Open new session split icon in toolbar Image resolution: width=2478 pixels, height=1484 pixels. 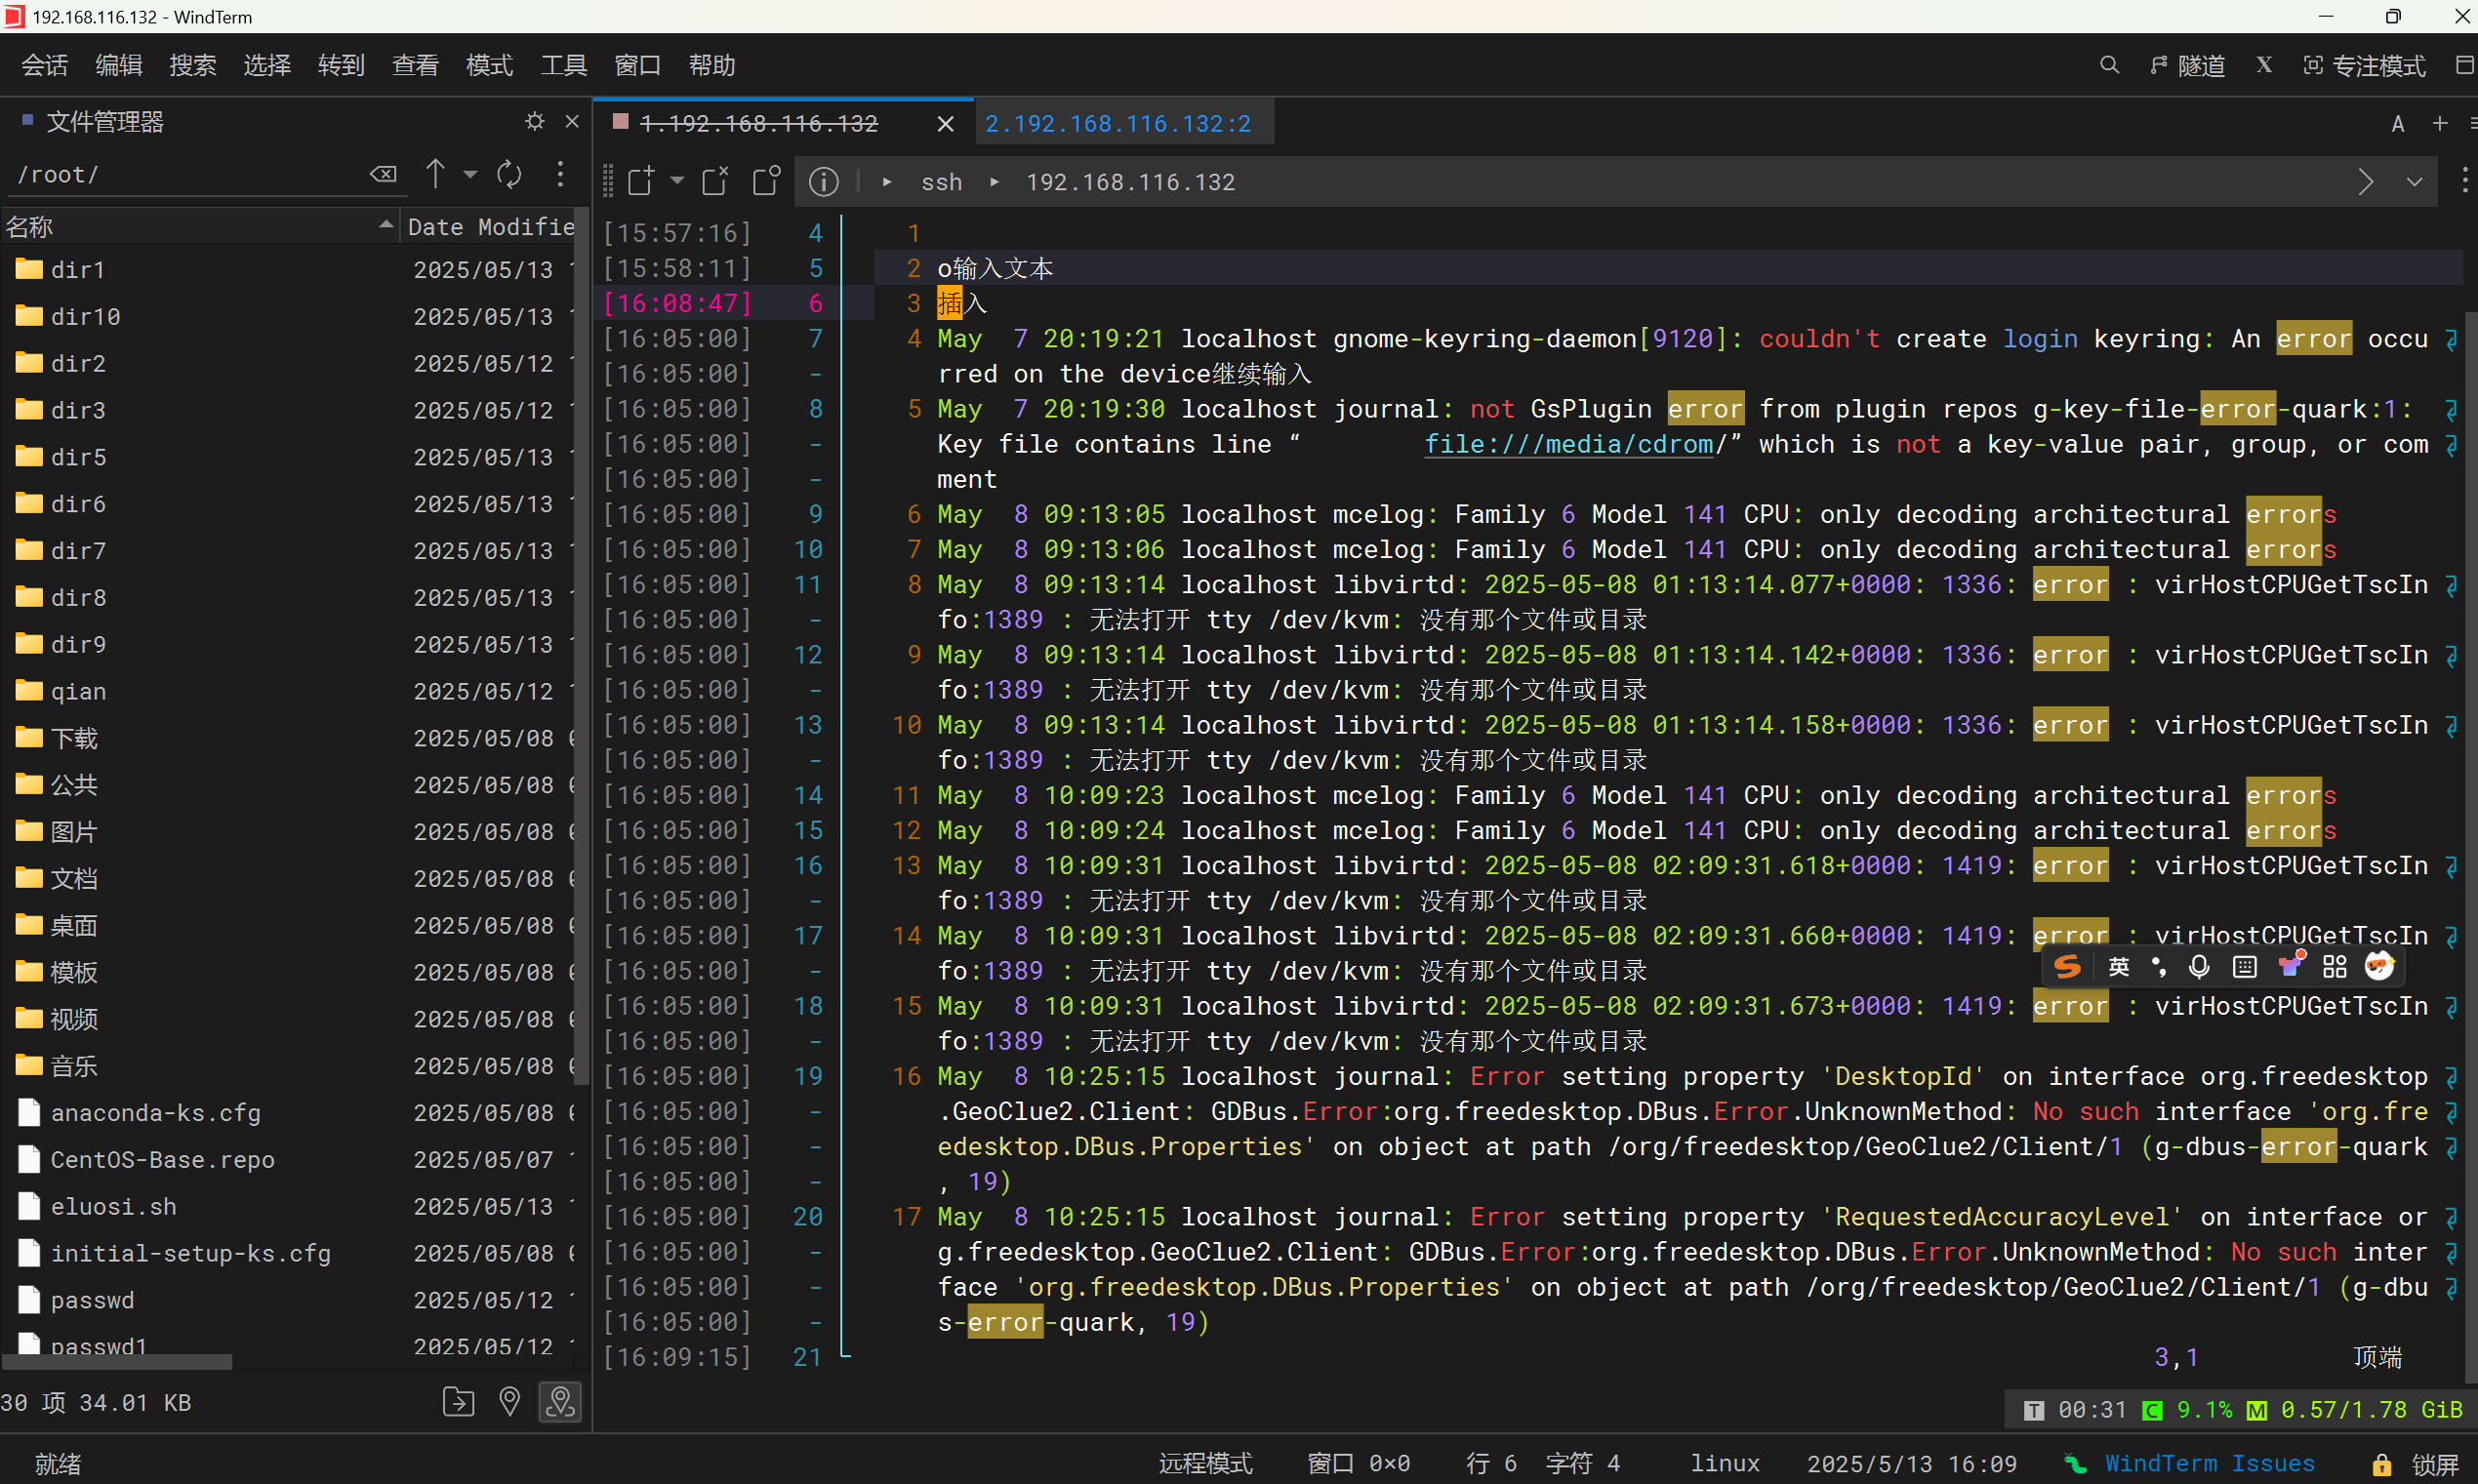pyautogui.click(x=640, y=181)
